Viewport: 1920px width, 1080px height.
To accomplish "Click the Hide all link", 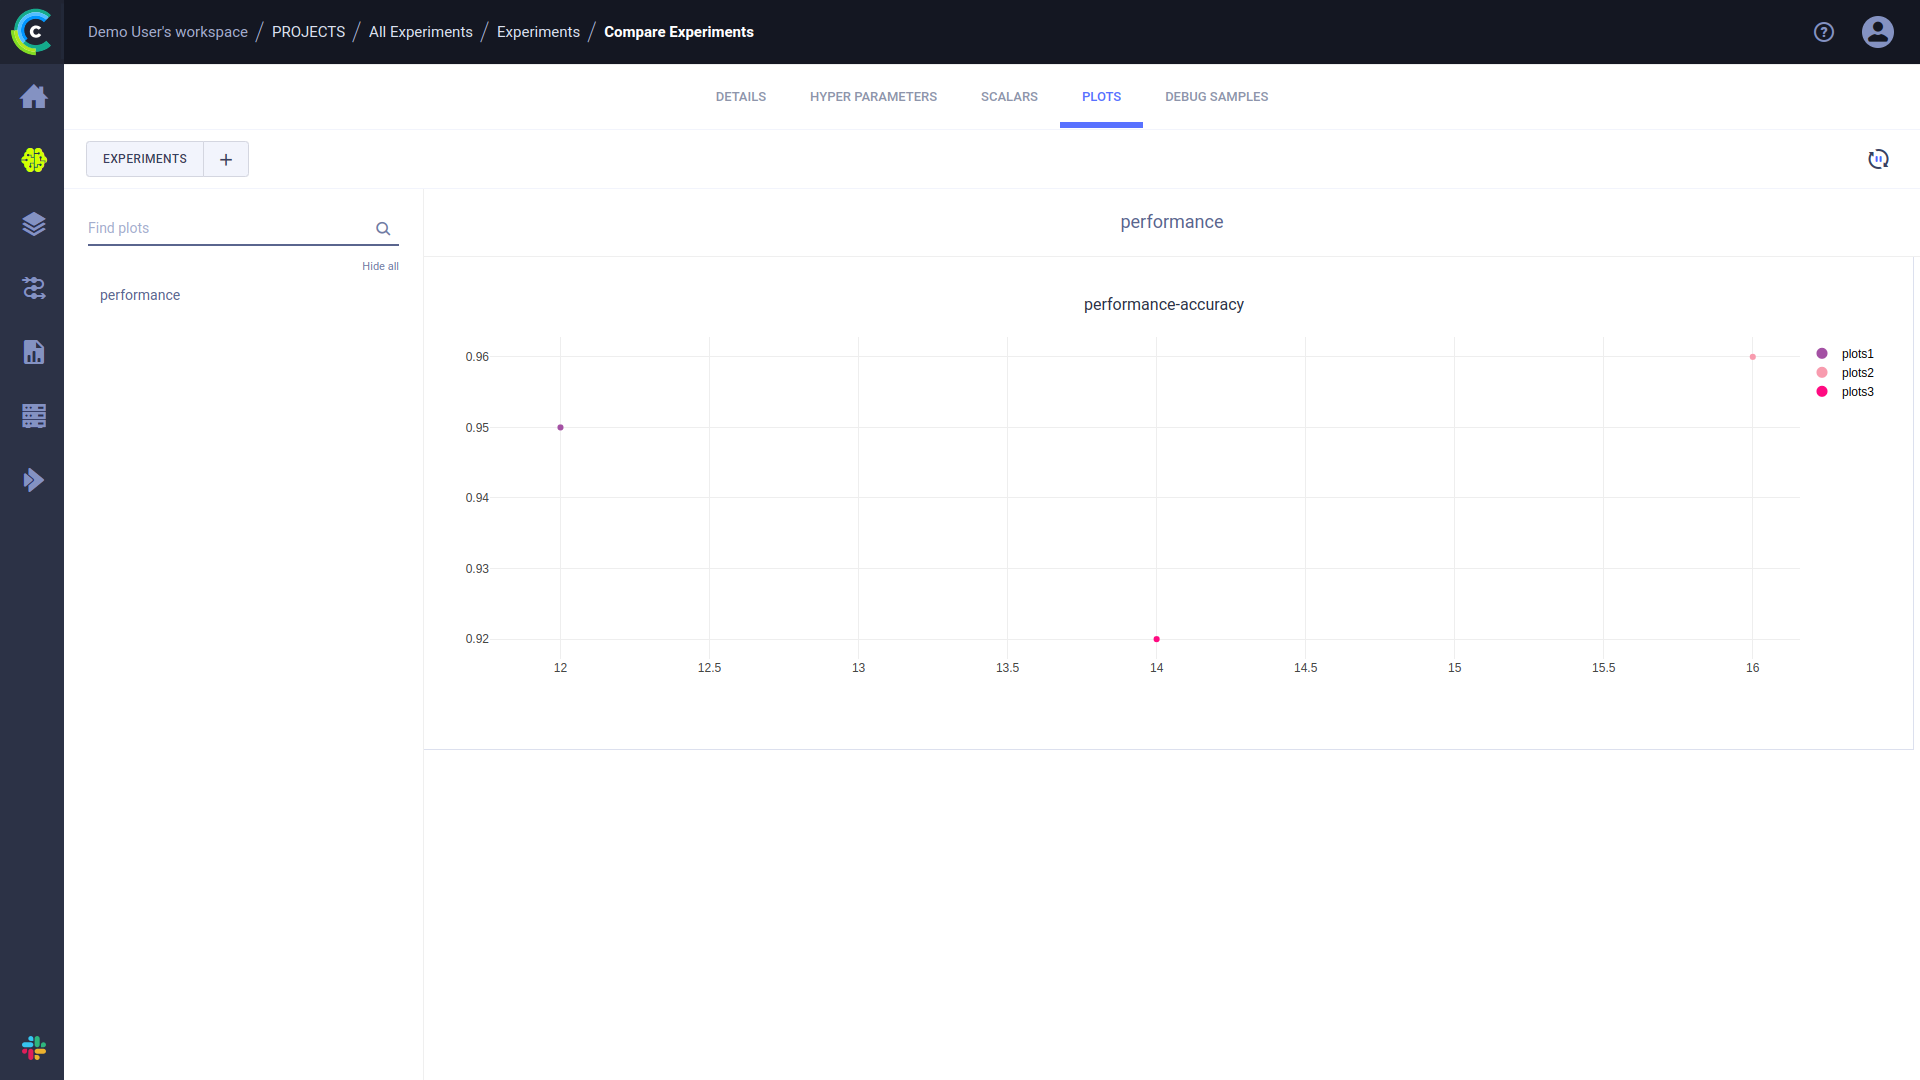I will [x=380, y=266].
